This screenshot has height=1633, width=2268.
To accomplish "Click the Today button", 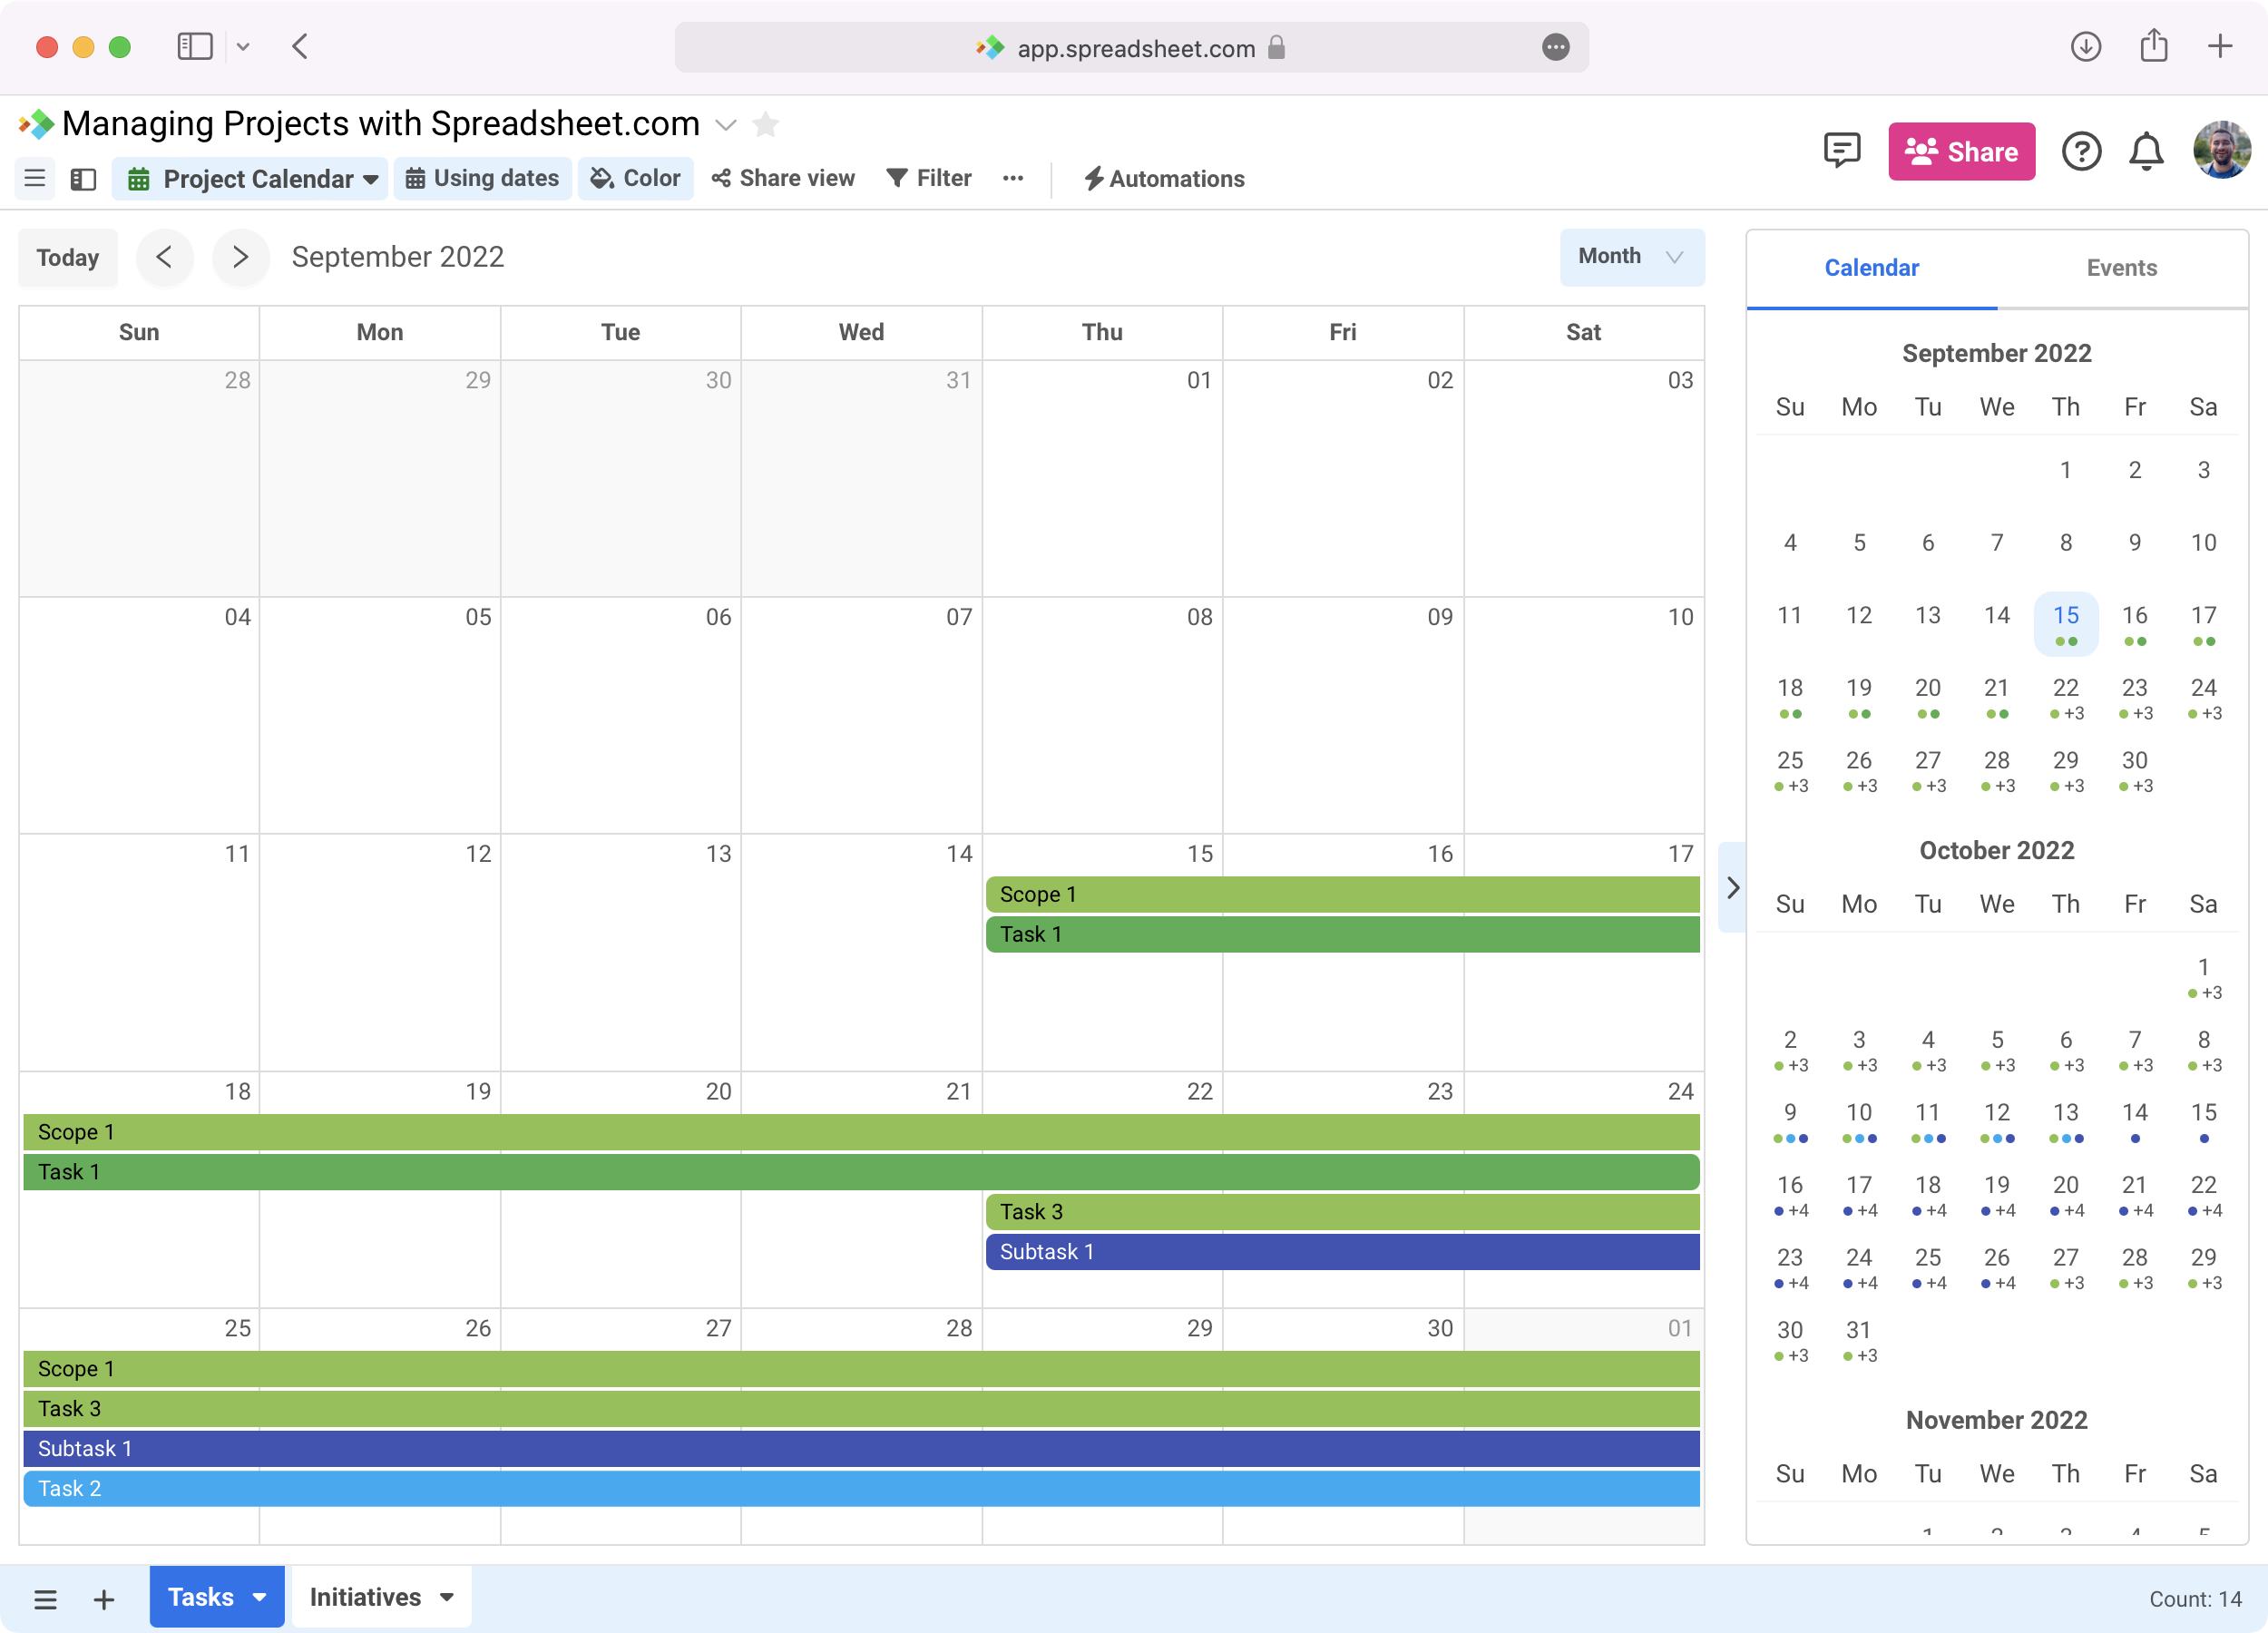I will (x=68, y=257).
